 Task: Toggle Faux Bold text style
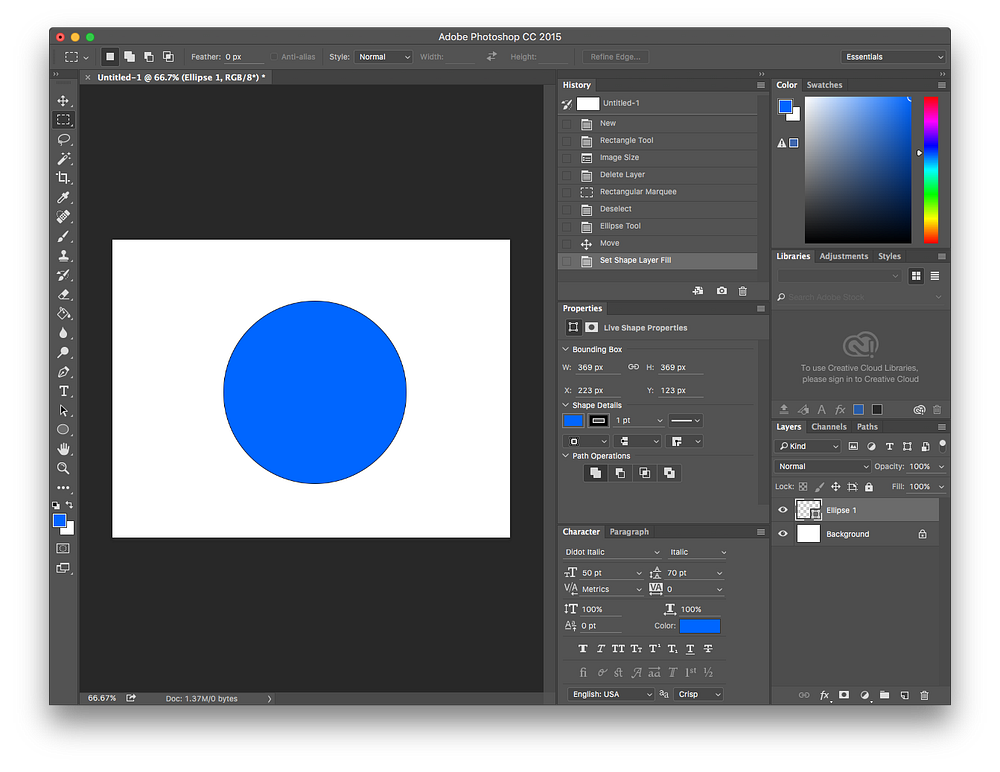pyautogui.click(x=582, y=649)
